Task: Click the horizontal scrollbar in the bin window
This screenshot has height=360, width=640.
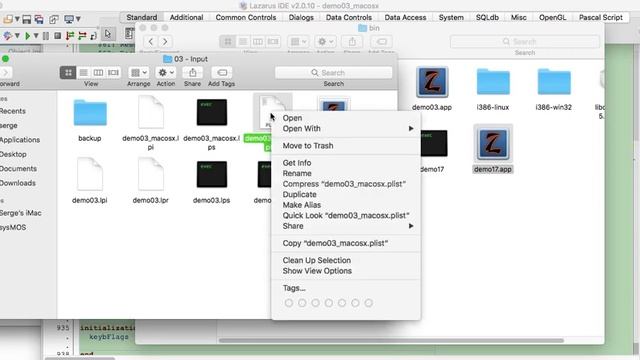Action: 391,340
